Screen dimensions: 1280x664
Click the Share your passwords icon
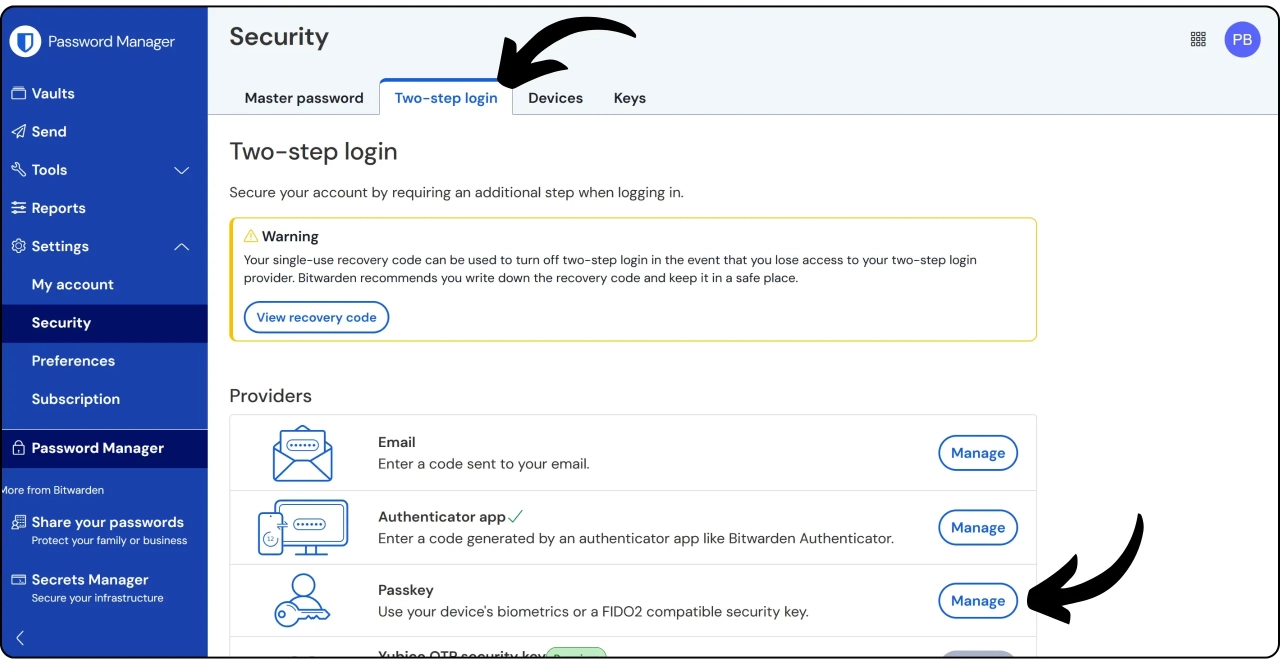(x=18, y=522)
